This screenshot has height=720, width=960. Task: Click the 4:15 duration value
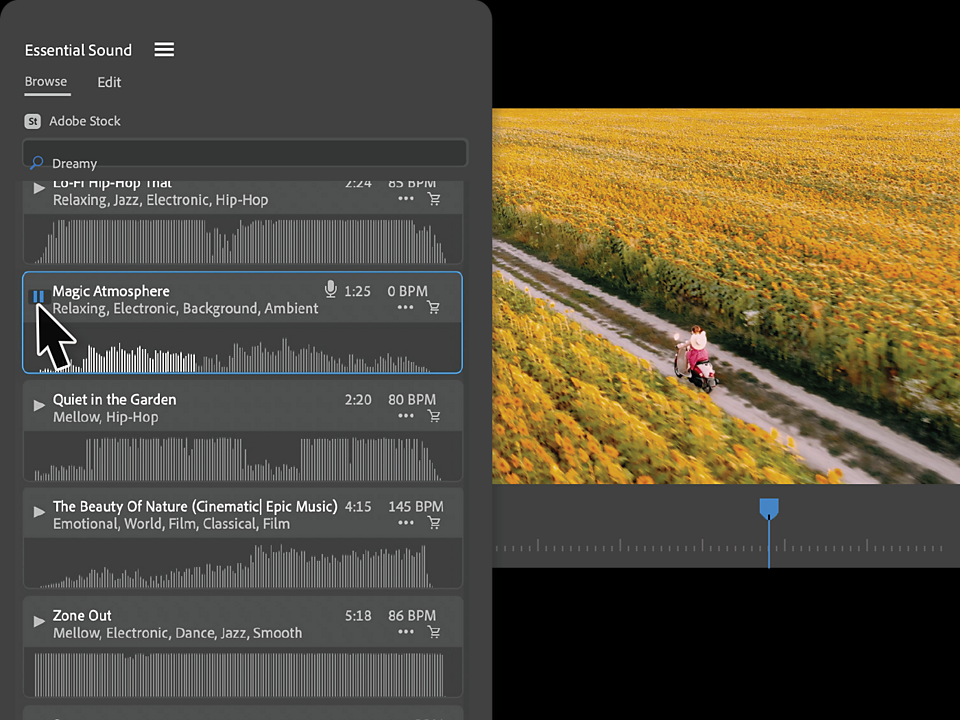tap(358, 506)
